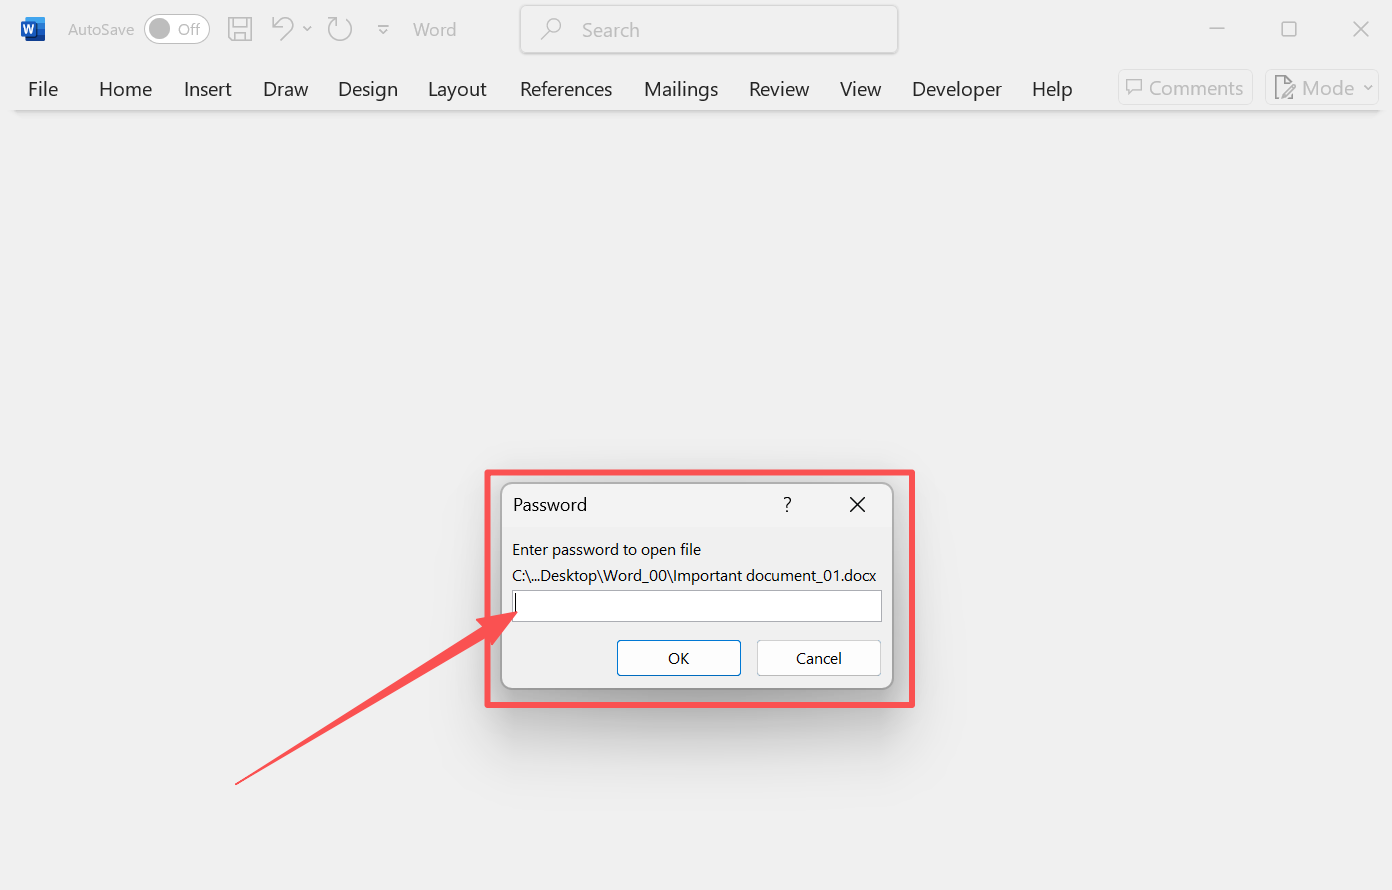Click the file path Important document_01.docx text
Screen dimensions: 1392x890
tap(694, 576)
